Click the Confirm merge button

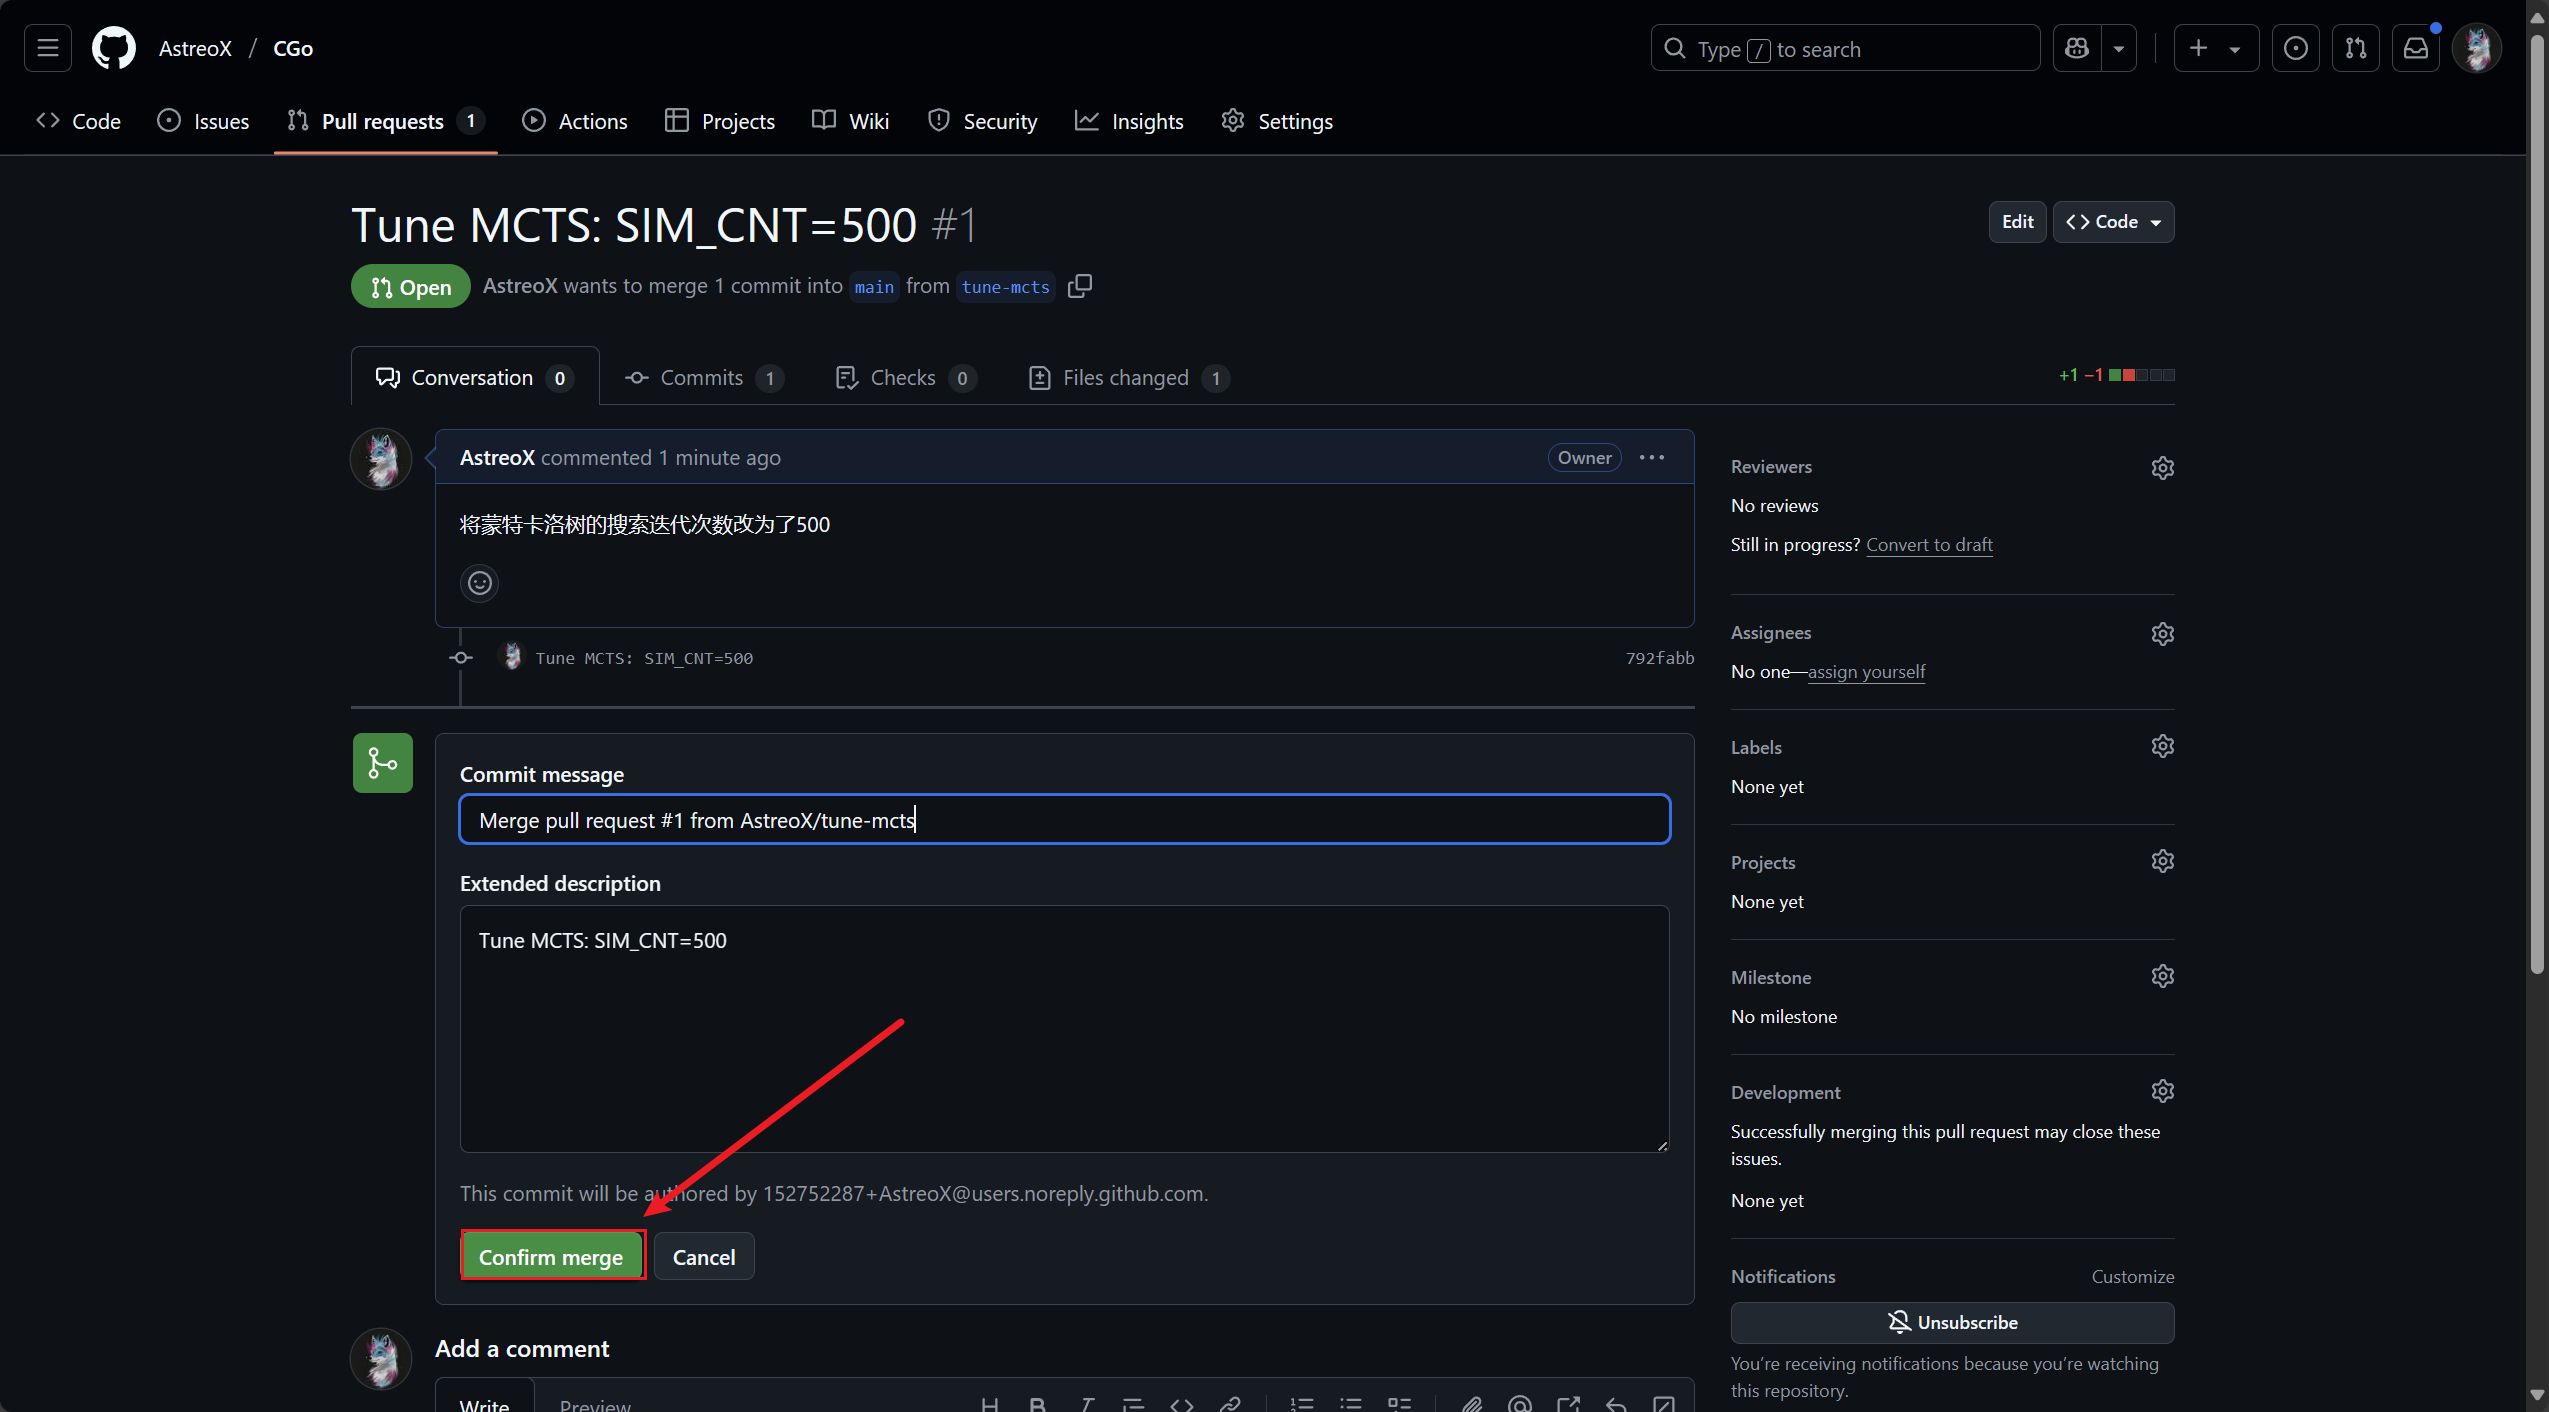click(551, 1256)
